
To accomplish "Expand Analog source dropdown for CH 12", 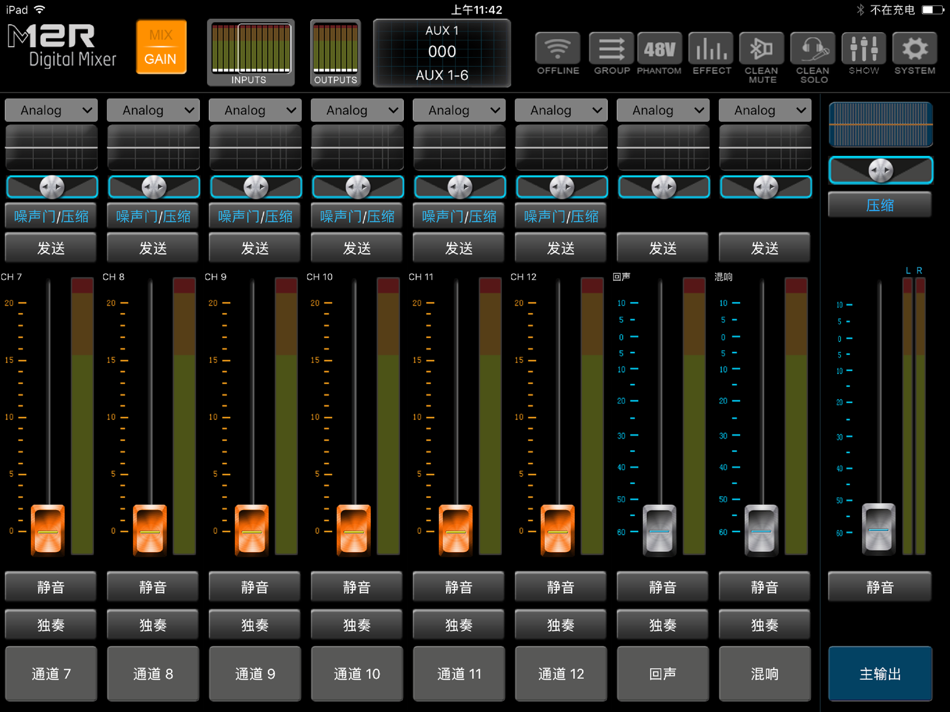I will (561, 110).
